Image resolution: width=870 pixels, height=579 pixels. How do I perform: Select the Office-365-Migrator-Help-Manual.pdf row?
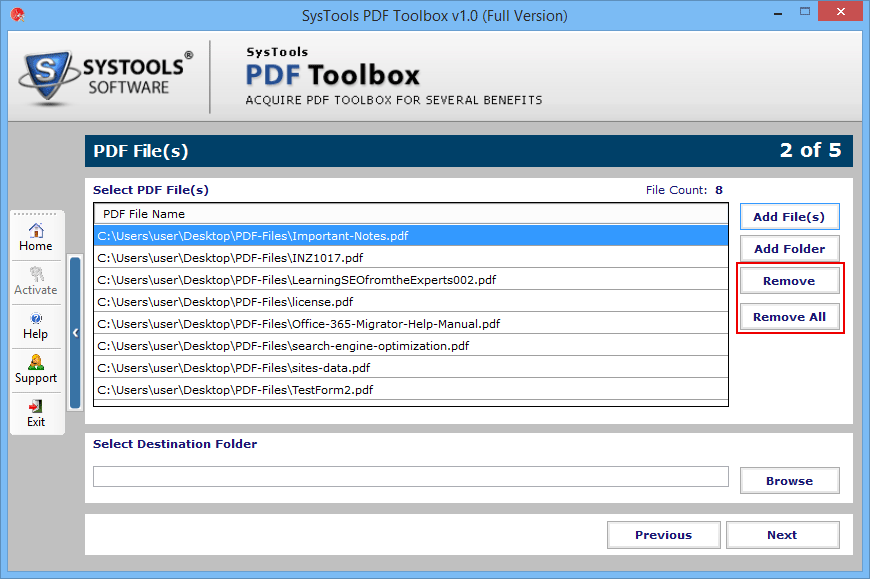pos(411,324)
